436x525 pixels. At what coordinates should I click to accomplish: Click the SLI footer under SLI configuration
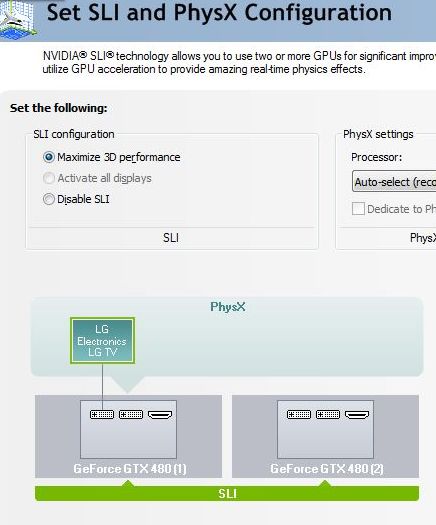171,238
